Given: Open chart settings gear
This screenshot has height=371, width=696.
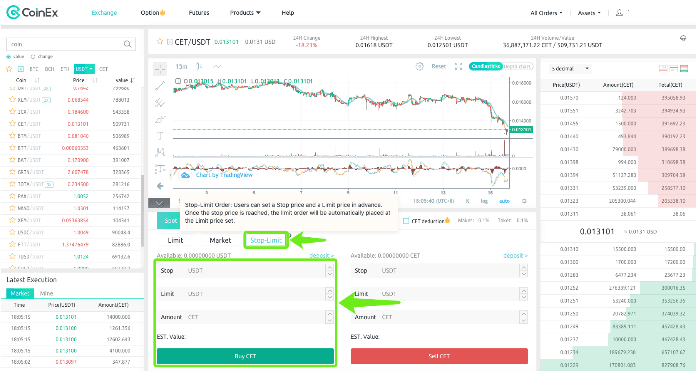Looking at the screenshot, I should coord(419,67).
